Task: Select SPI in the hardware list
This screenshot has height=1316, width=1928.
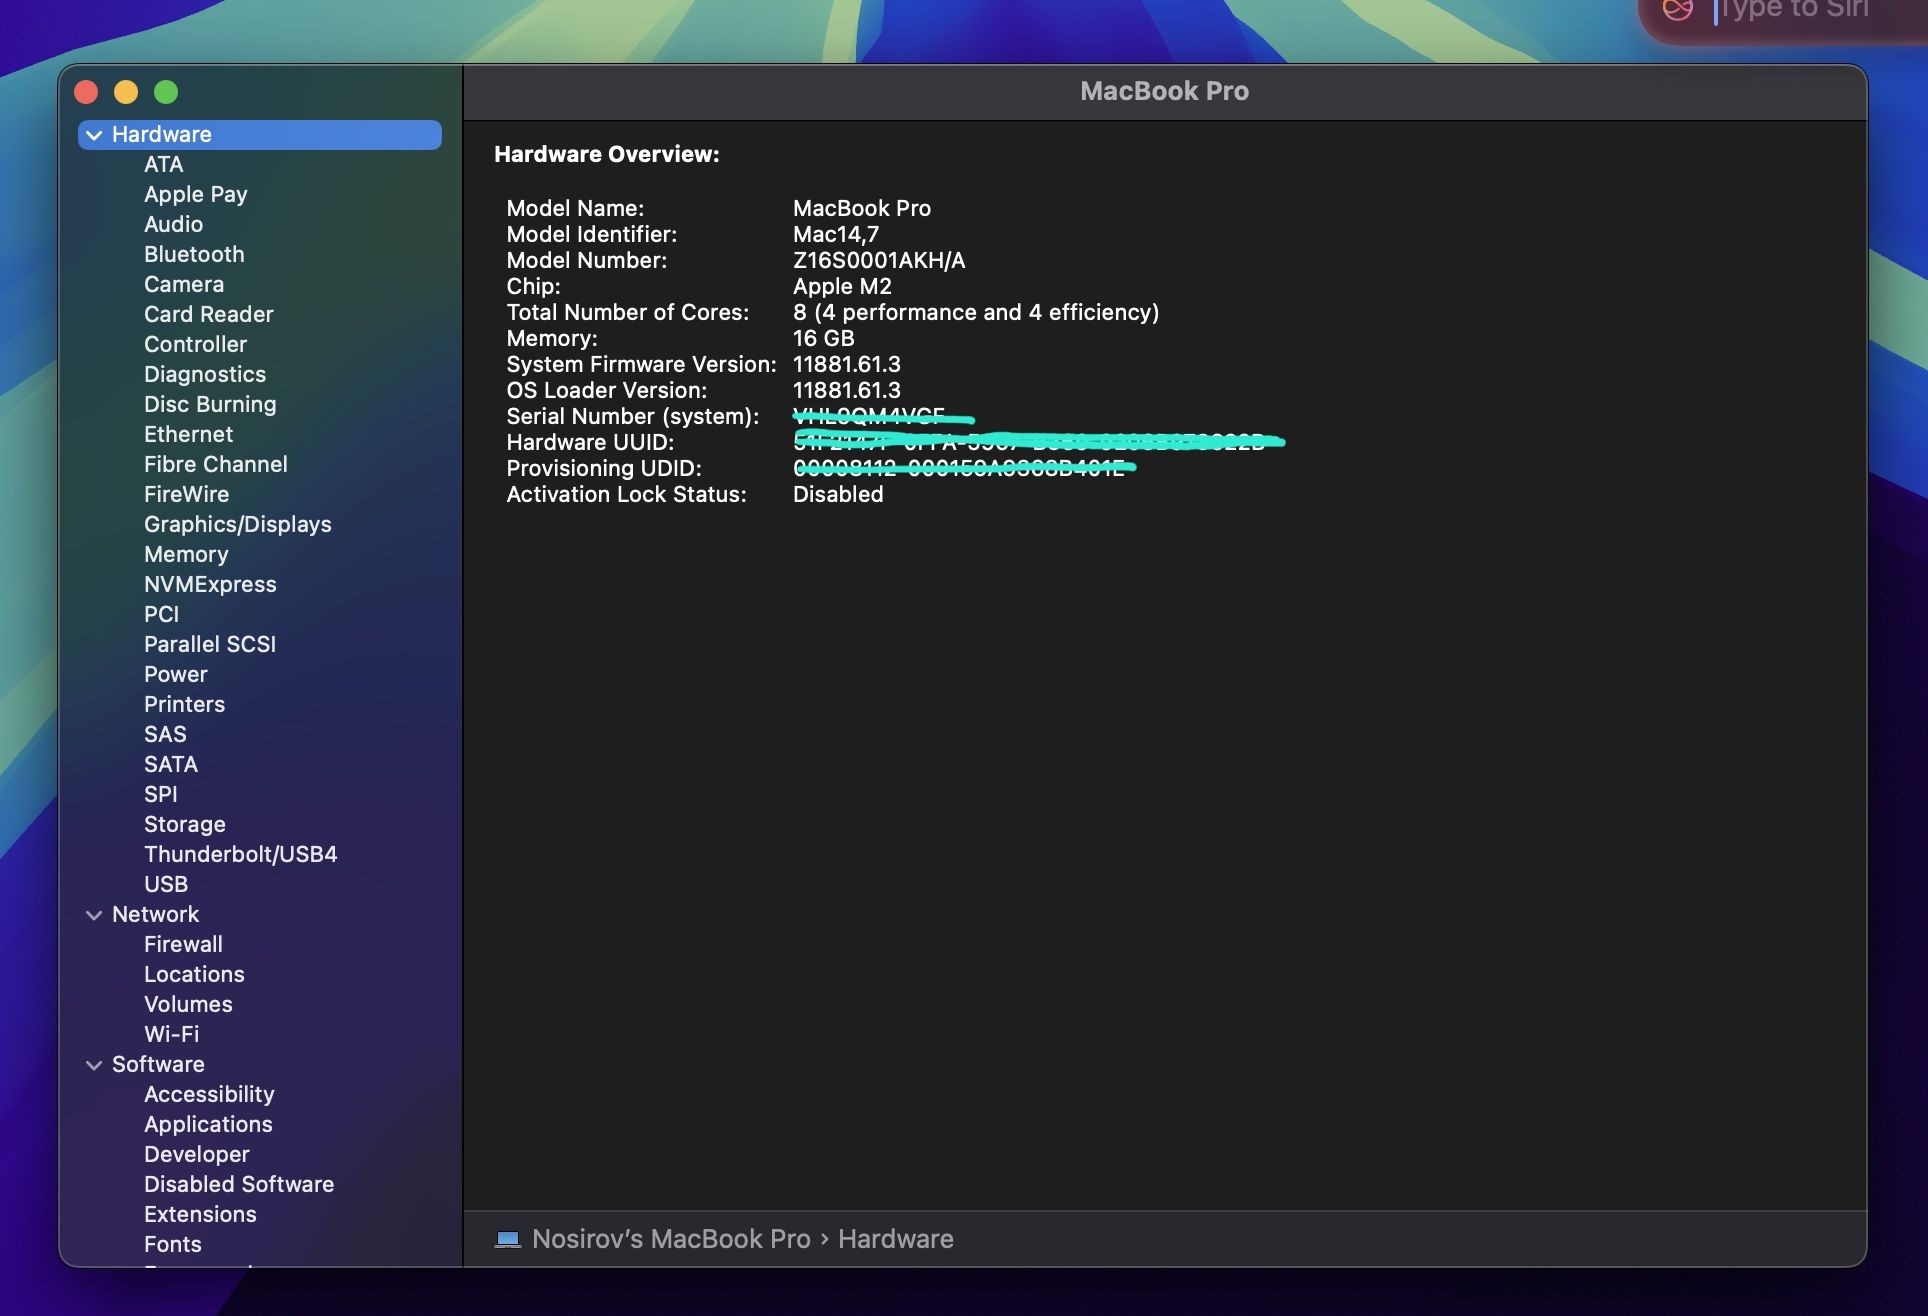Action: (160, 795)
